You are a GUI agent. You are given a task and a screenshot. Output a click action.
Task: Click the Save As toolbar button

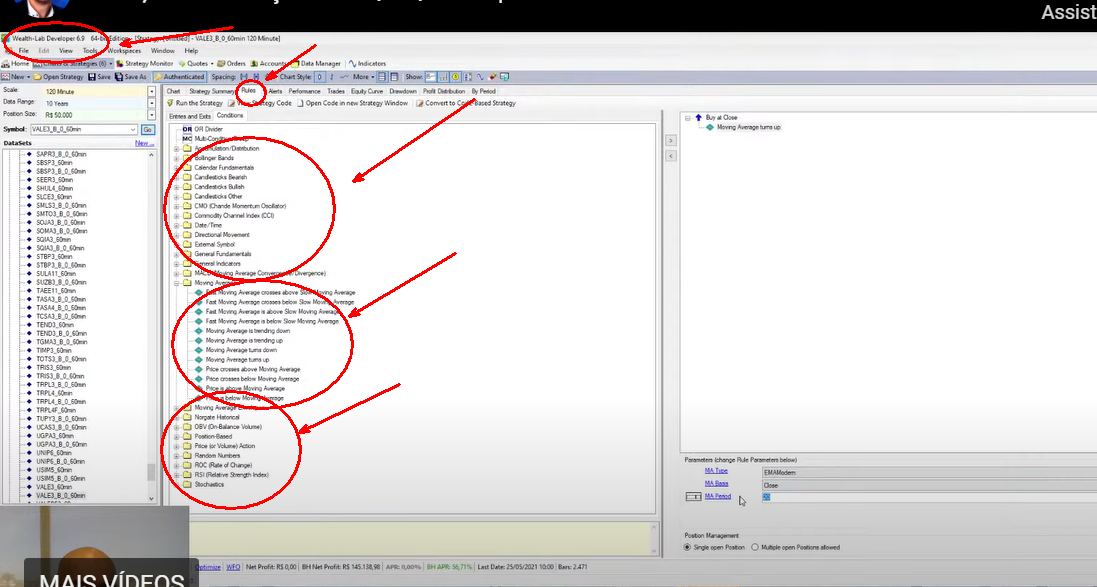(131, 77)
